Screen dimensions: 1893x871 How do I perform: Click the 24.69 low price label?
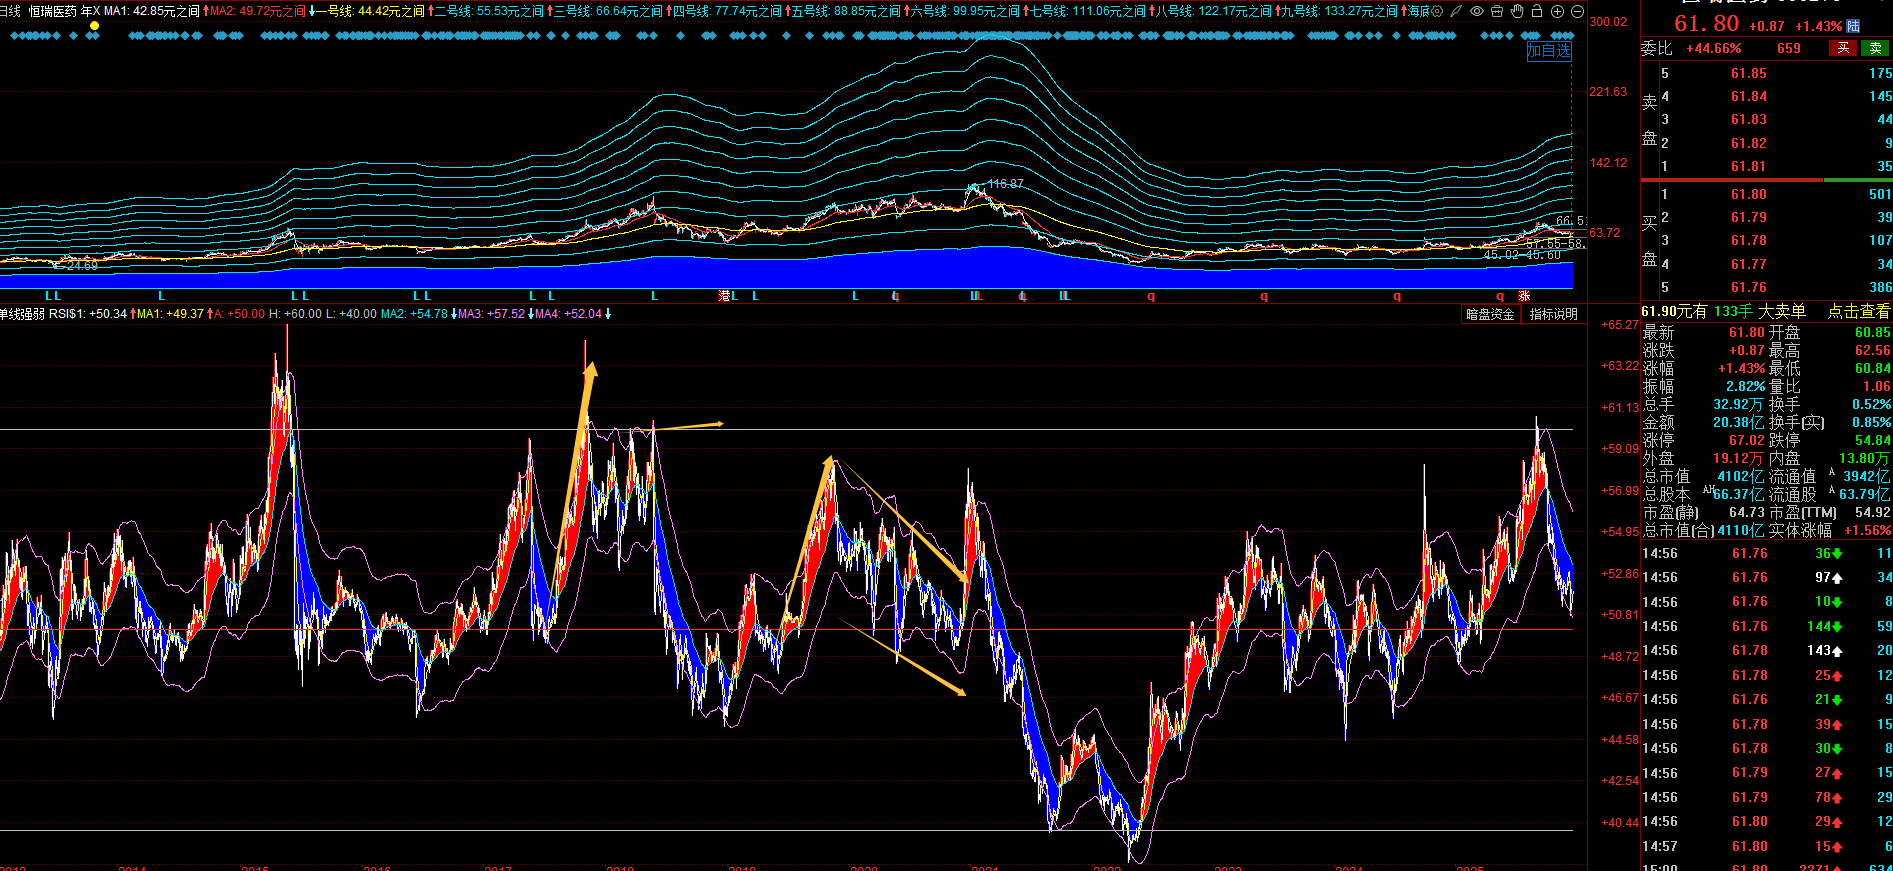(x=81, y=266)
